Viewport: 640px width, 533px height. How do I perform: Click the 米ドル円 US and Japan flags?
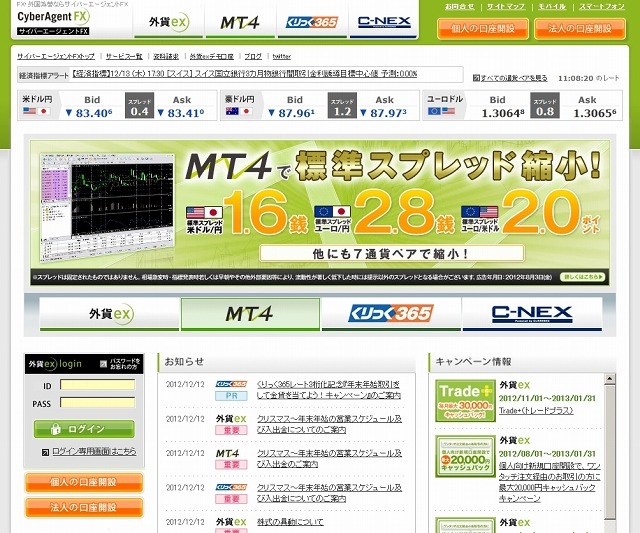click(36, 111)
